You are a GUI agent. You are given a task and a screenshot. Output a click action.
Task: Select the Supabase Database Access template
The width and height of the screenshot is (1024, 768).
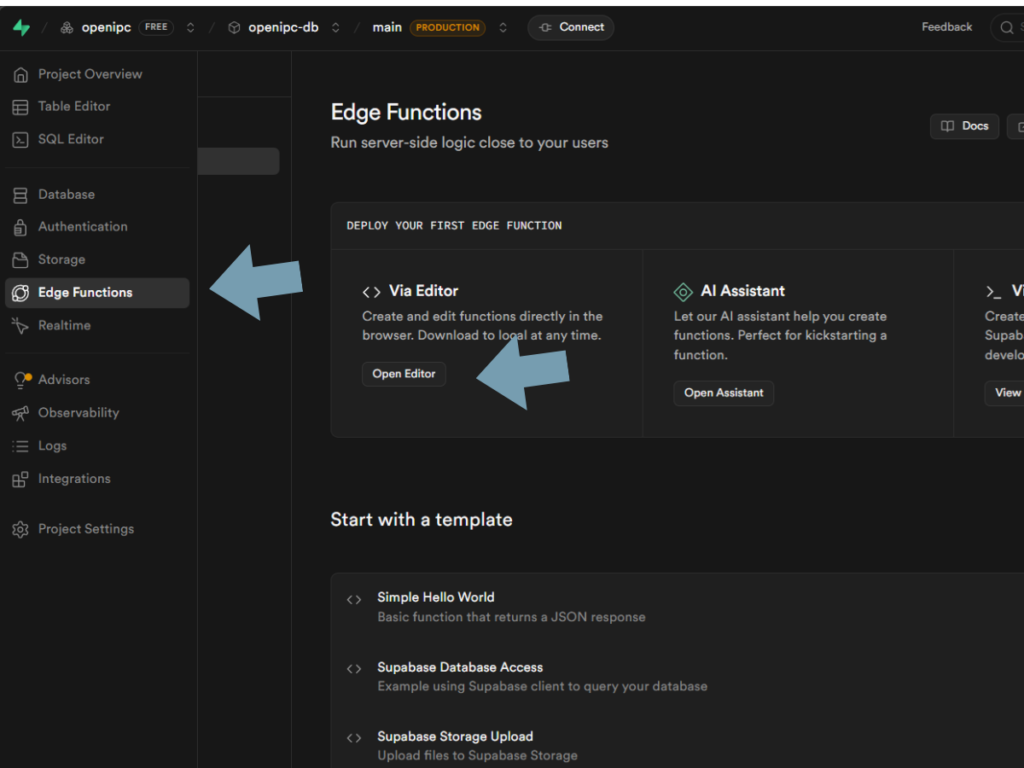(677, 677)
